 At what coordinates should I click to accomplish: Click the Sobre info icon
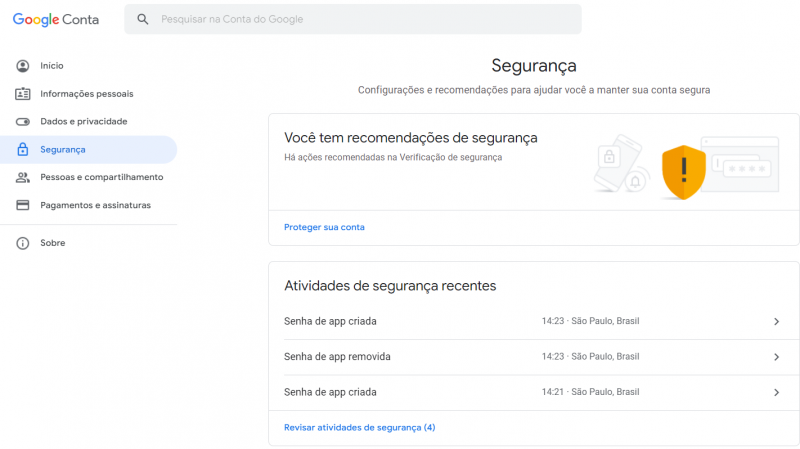[22, 243]
